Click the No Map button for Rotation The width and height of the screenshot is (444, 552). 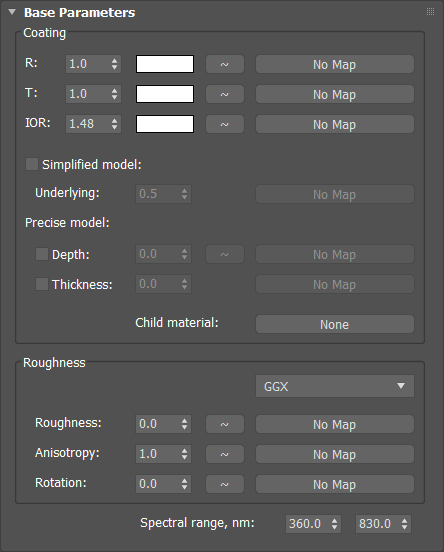335,484
